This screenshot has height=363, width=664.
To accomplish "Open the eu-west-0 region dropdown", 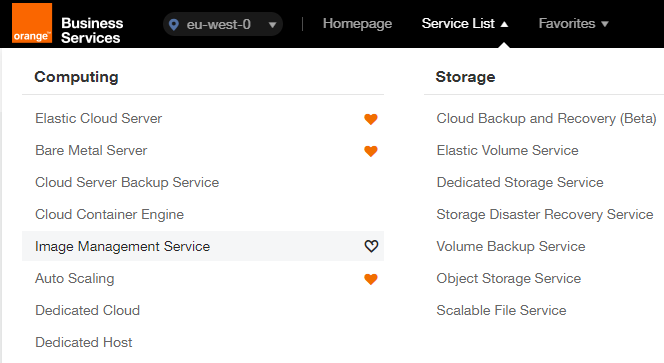I will 223,24.
